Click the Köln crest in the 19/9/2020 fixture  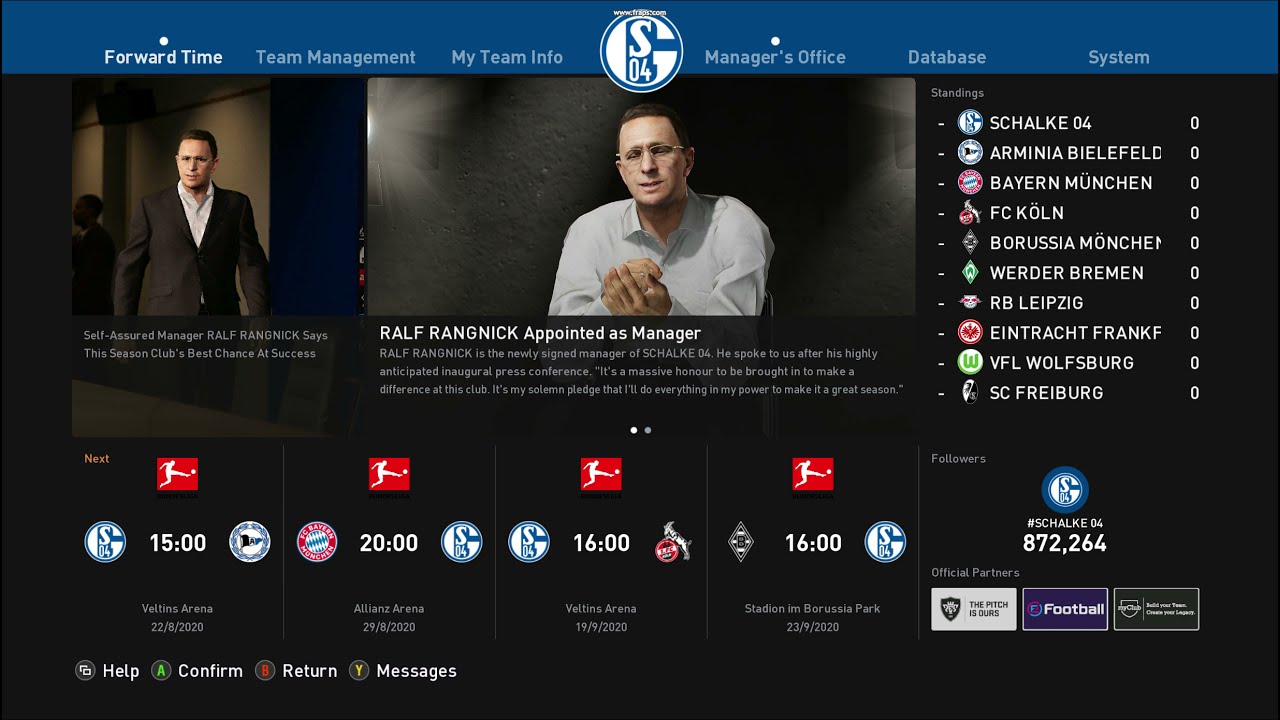[x=674, y=542]
